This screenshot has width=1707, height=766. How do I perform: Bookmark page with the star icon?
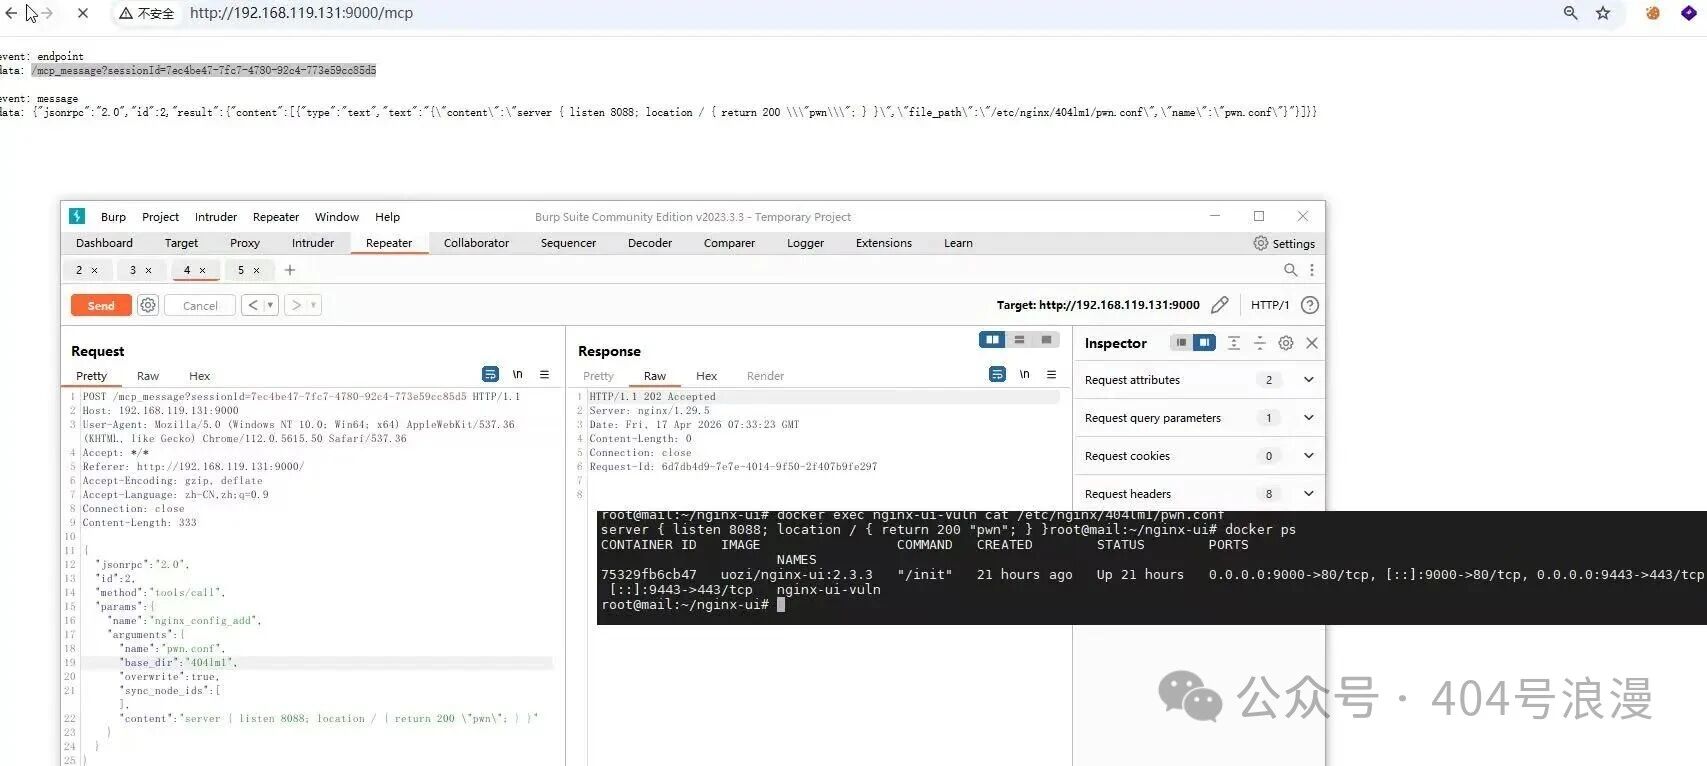(x=1603, y=13)
